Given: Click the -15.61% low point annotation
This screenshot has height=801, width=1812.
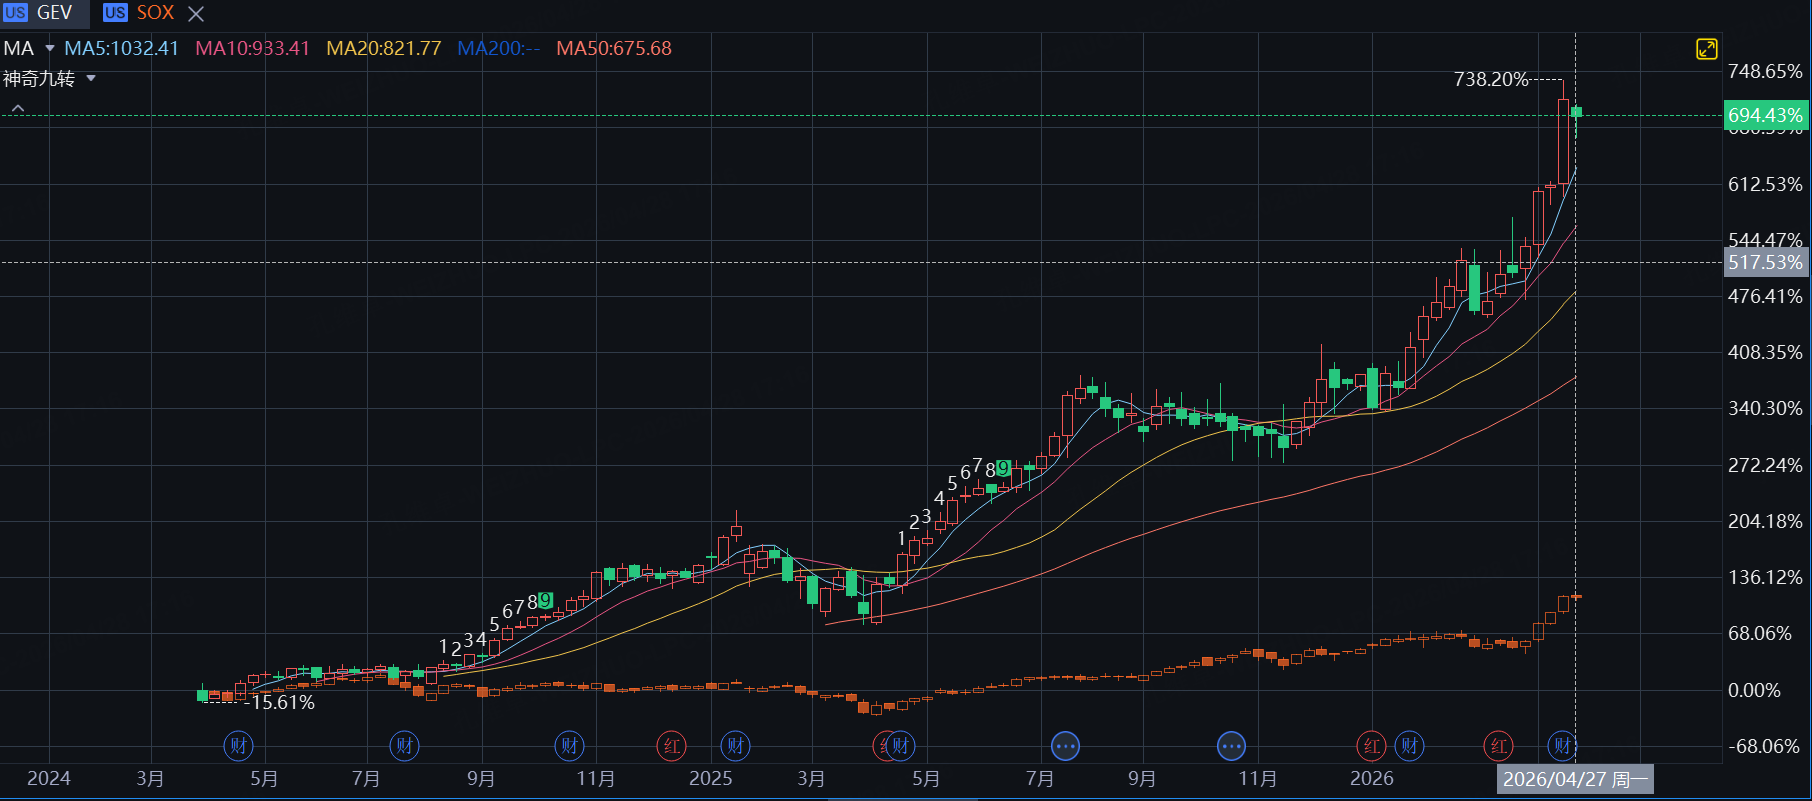Looking at the screenshot, I should (x=281, y=703).
